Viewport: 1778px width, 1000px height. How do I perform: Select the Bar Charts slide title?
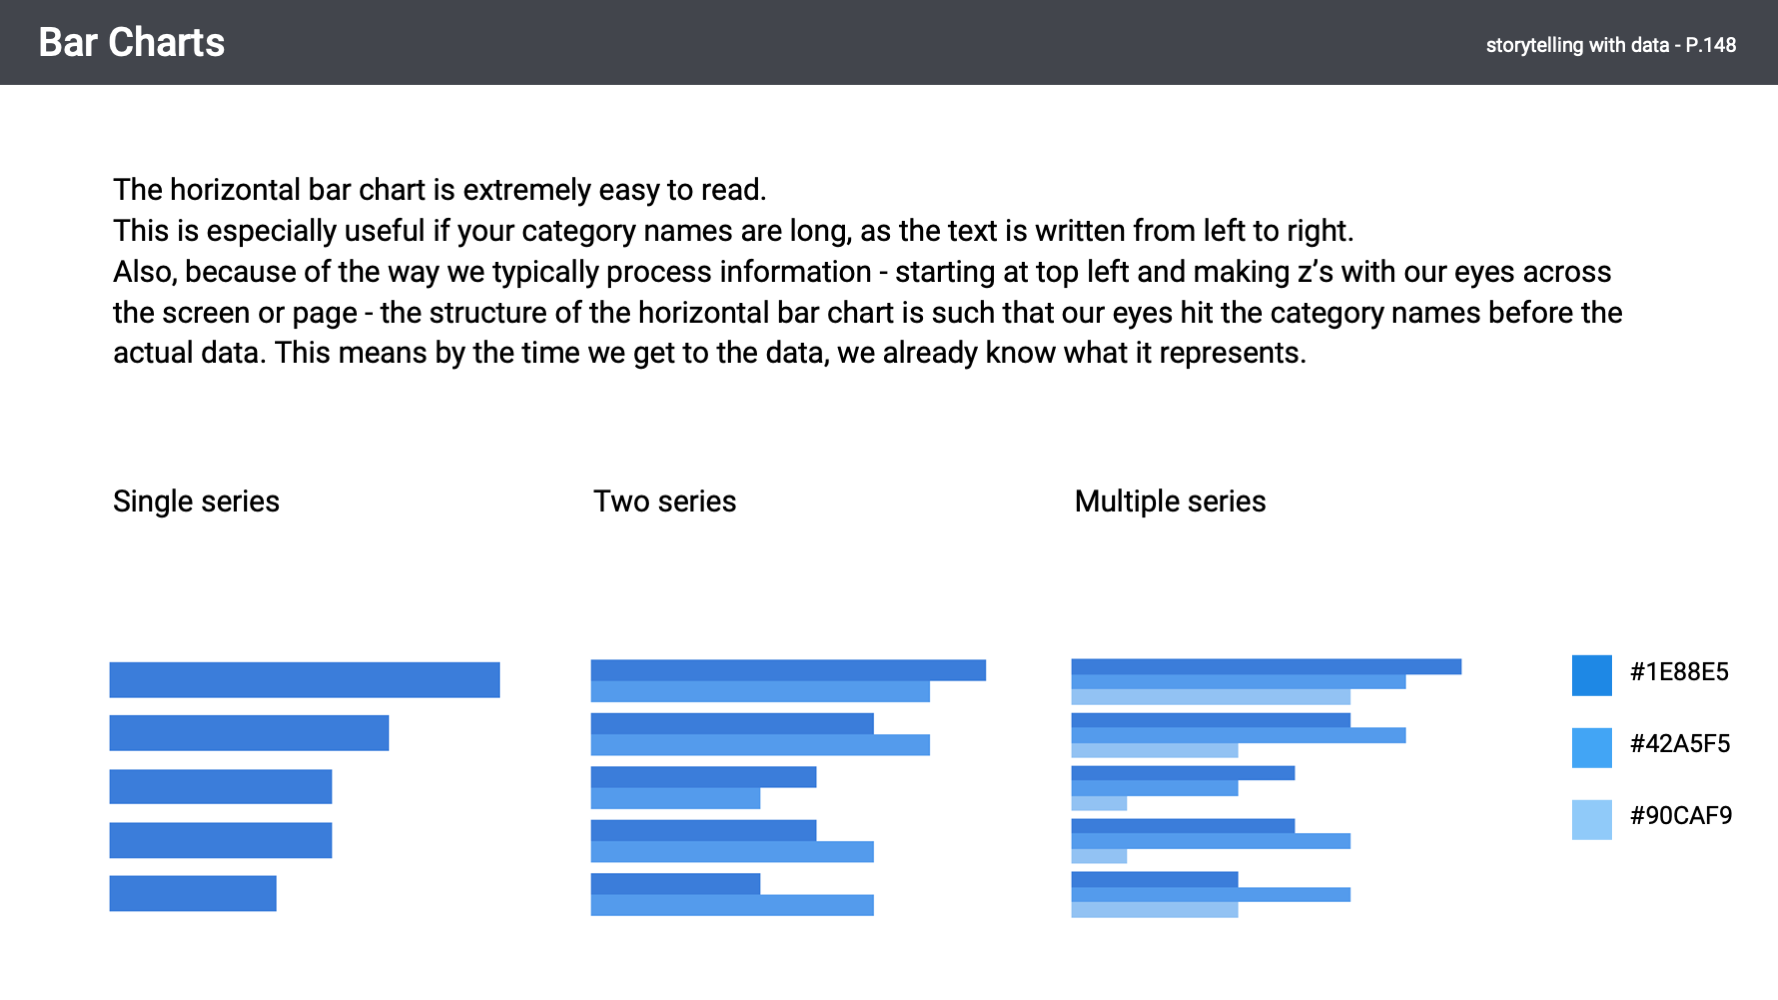[x=131, y=43]
